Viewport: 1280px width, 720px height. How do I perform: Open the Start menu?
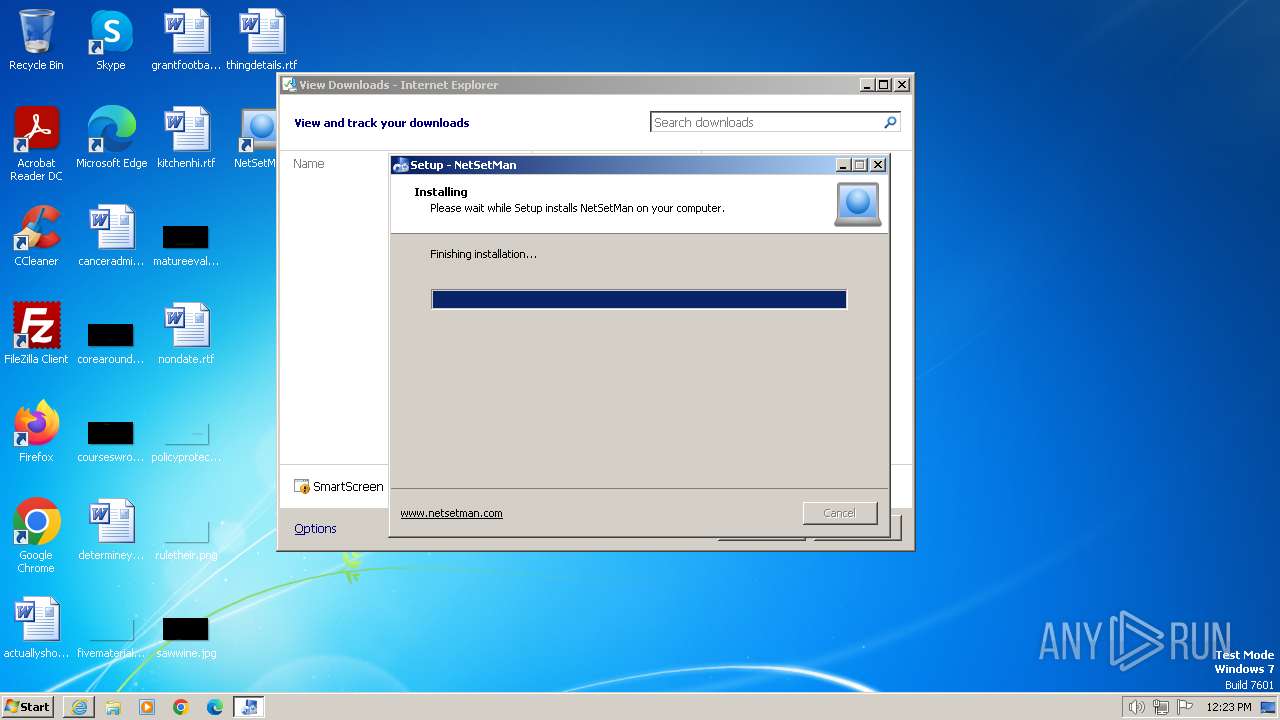[x=28, y=707]
